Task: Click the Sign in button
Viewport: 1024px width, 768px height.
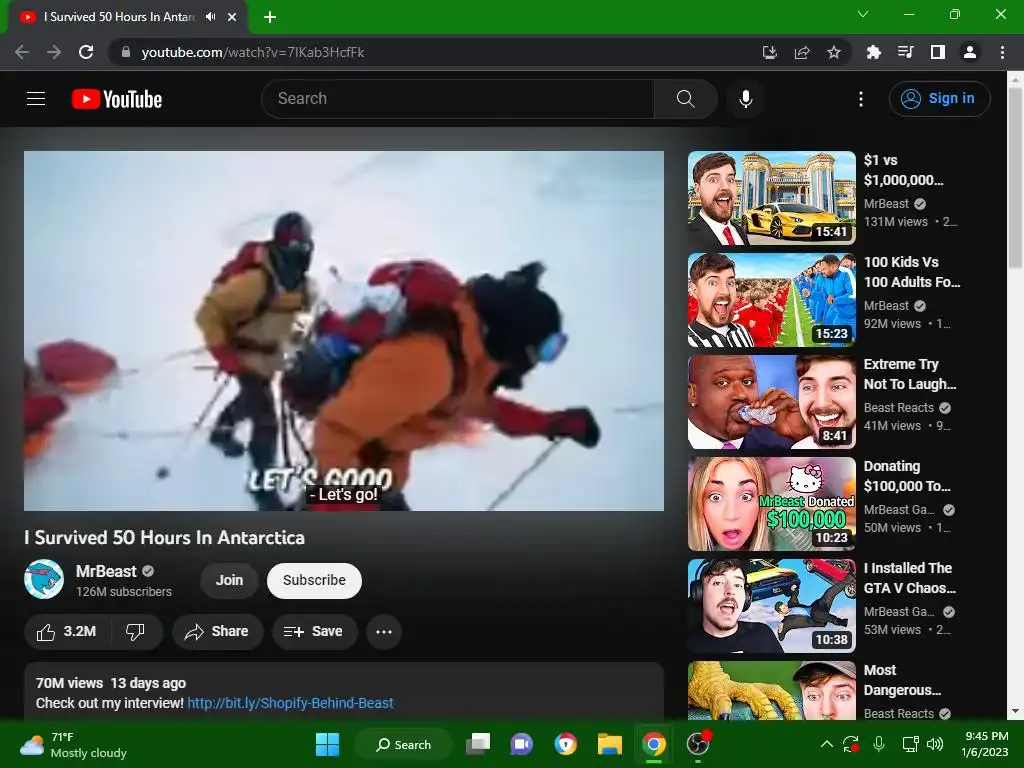Action: (x=939, y=99)
